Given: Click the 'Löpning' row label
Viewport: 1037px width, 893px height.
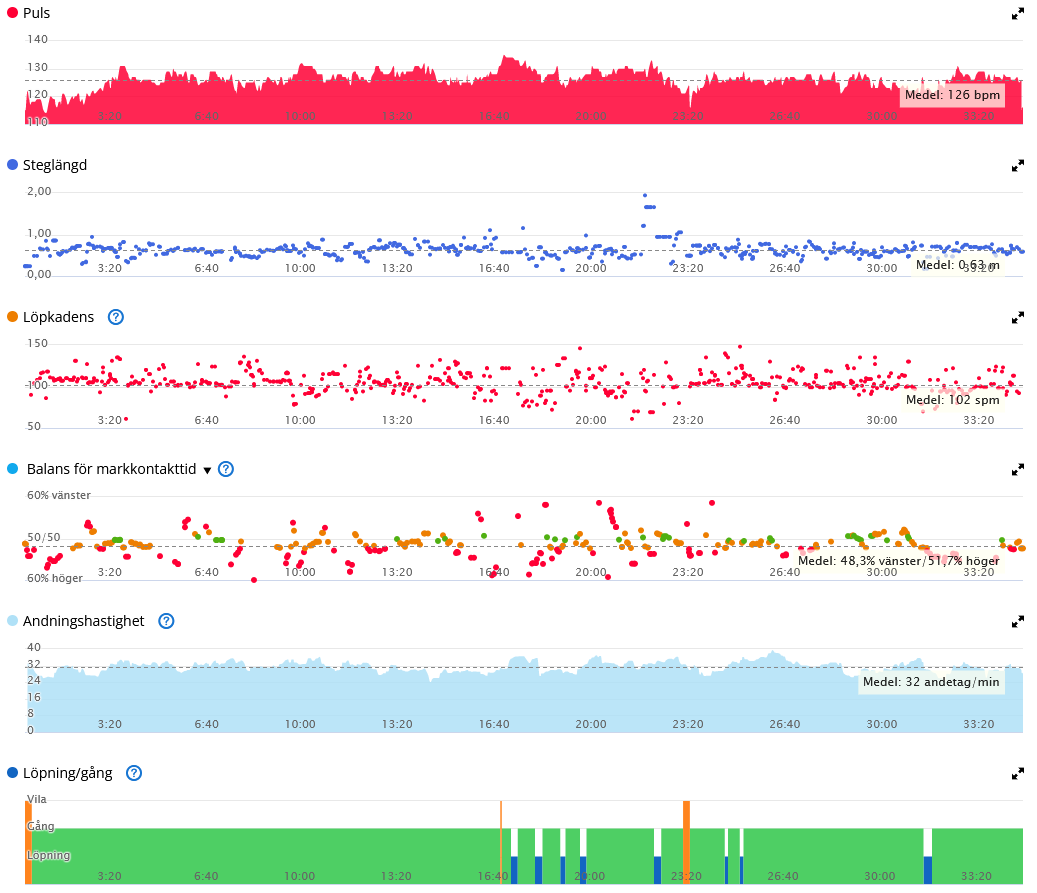Looking at the screenshot, I should [x=48, y=855].
